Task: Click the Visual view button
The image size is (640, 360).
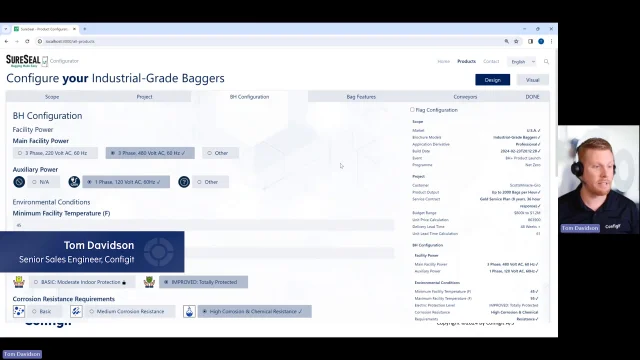Action: point(533,80)
